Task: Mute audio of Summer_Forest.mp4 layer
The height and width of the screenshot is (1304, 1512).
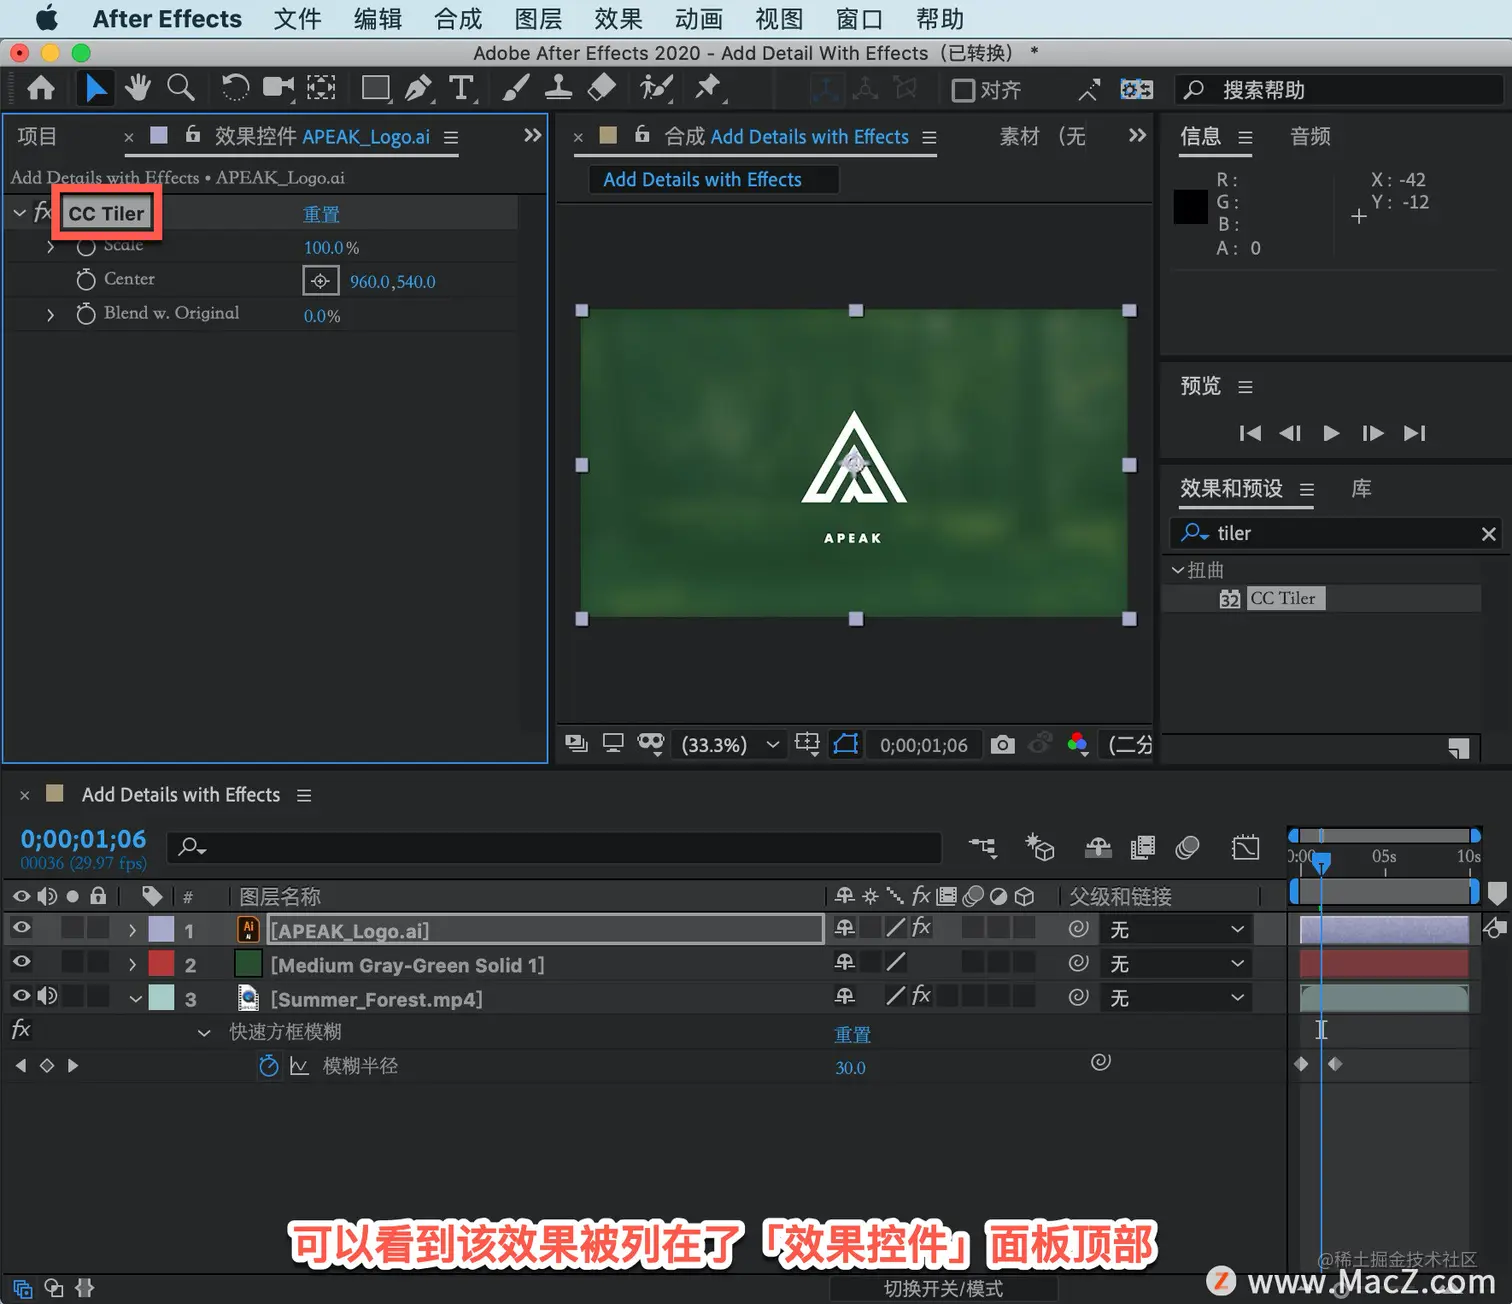Action: [x=47, y=996]
